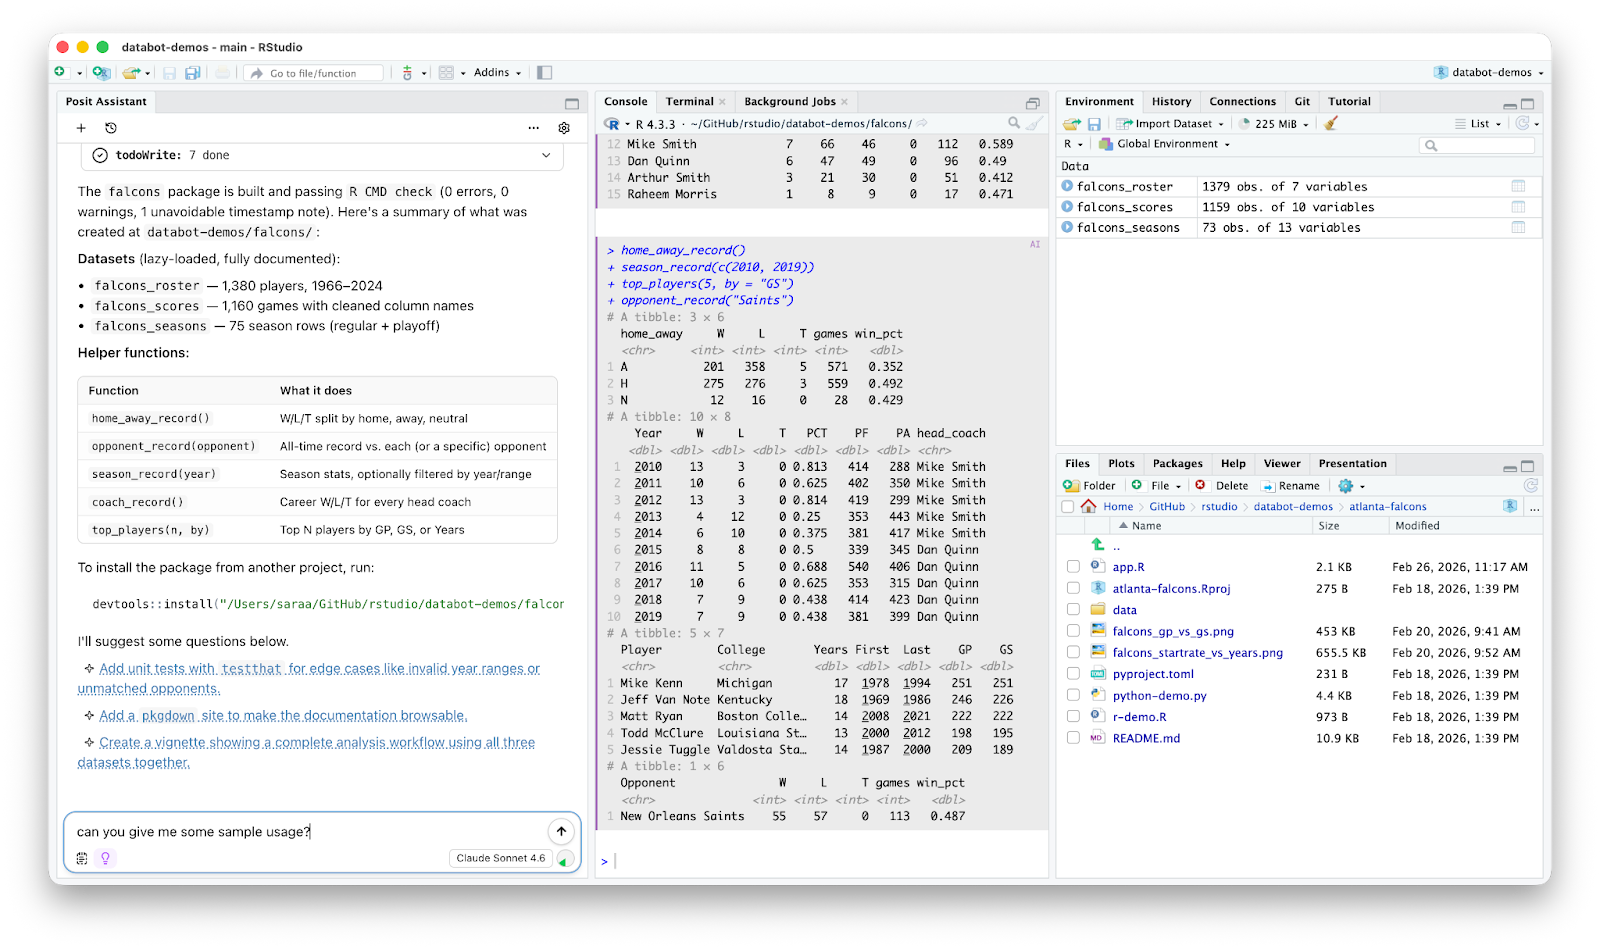Expand the todoWrite 7 done section

[546, 155]
